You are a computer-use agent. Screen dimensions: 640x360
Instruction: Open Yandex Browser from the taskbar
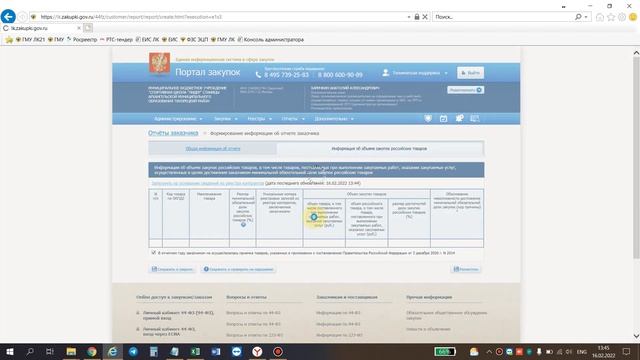click(257, 351)
